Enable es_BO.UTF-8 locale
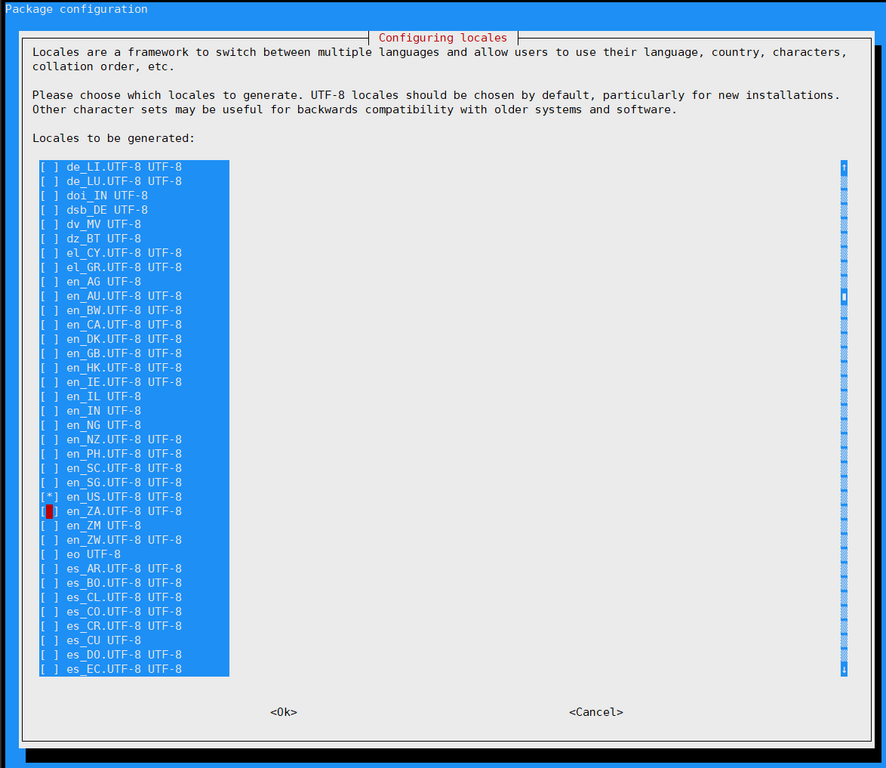Viewport: 886px width, 768px height. coord(49,583)
